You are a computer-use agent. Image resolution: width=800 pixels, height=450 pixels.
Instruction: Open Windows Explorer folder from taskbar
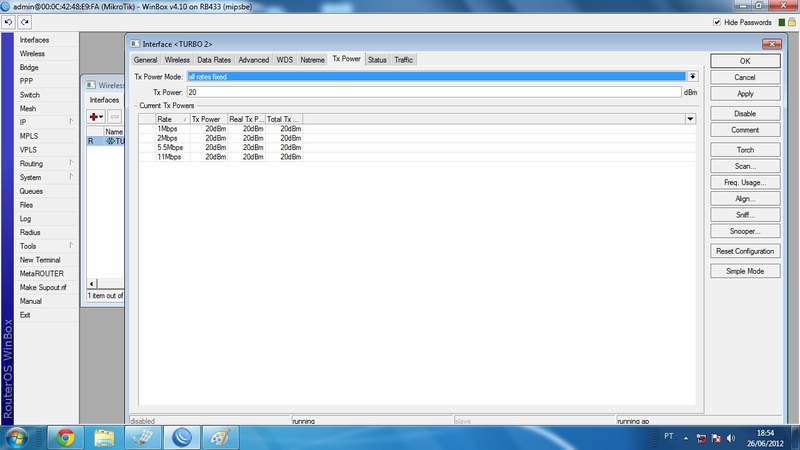(x=105, y=438)
